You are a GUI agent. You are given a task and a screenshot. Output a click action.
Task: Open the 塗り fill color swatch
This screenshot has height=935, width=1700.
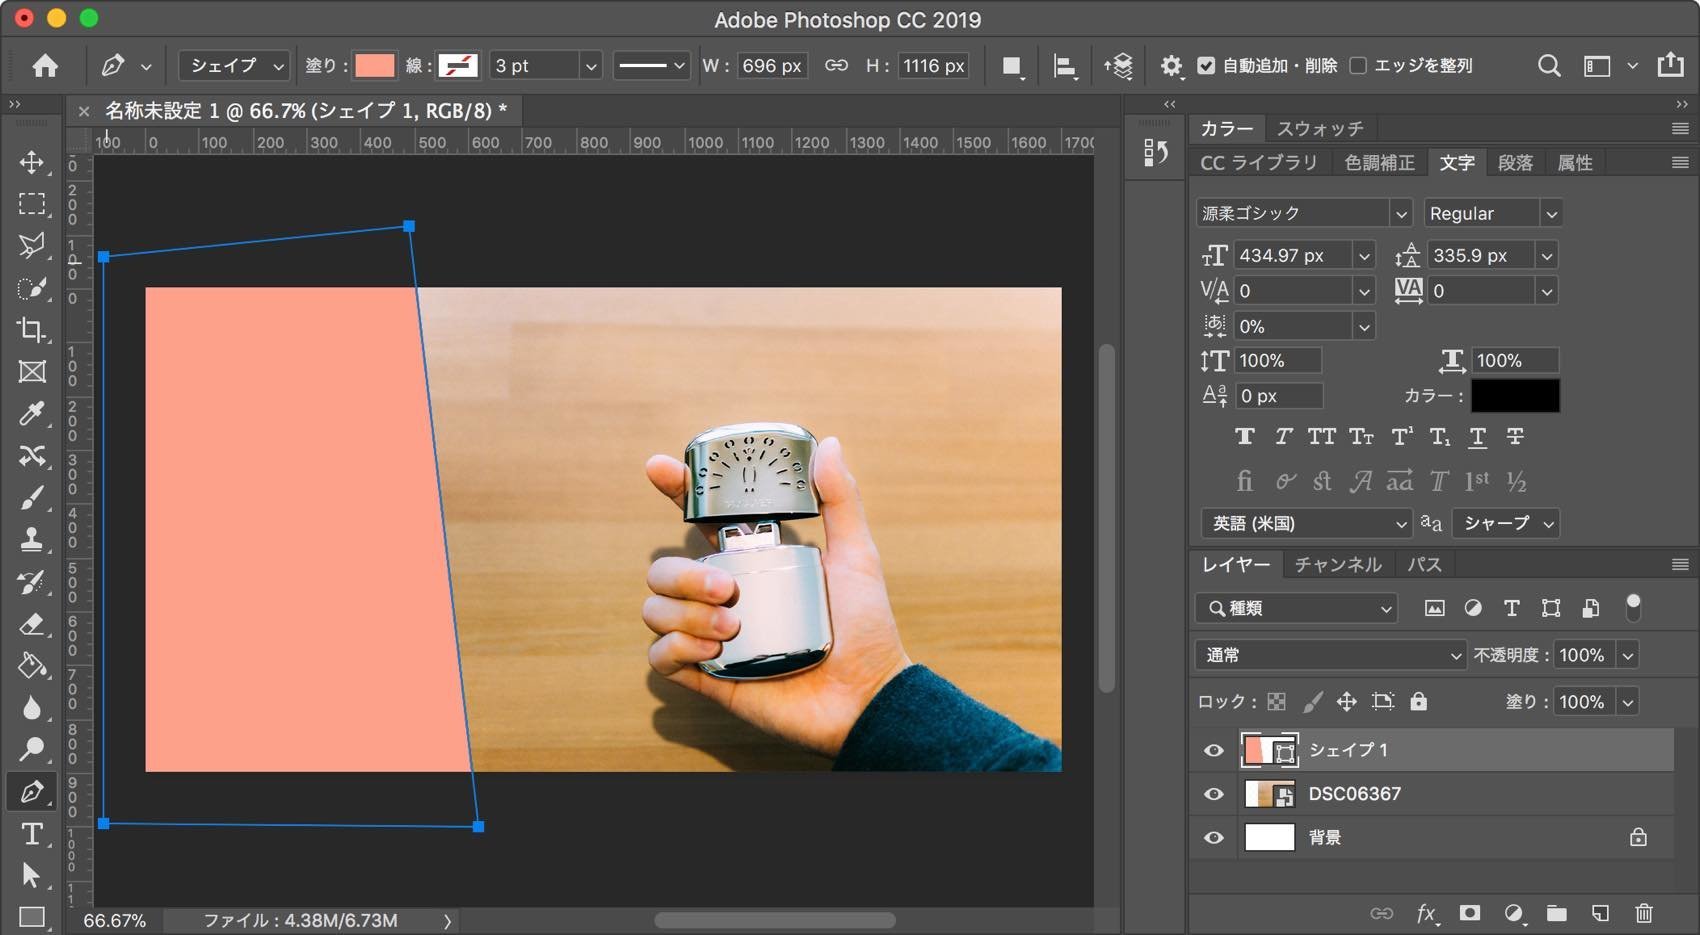point(375,66)
